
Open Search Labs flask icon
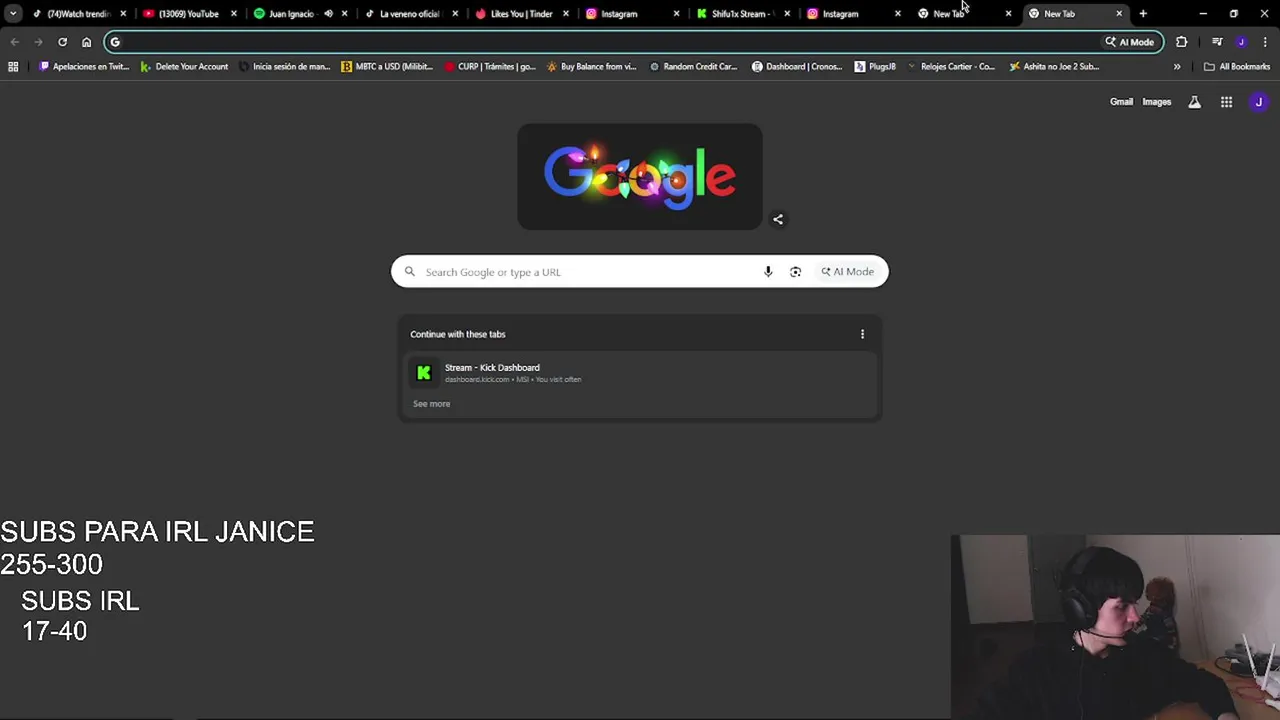tap(1194, 102)
